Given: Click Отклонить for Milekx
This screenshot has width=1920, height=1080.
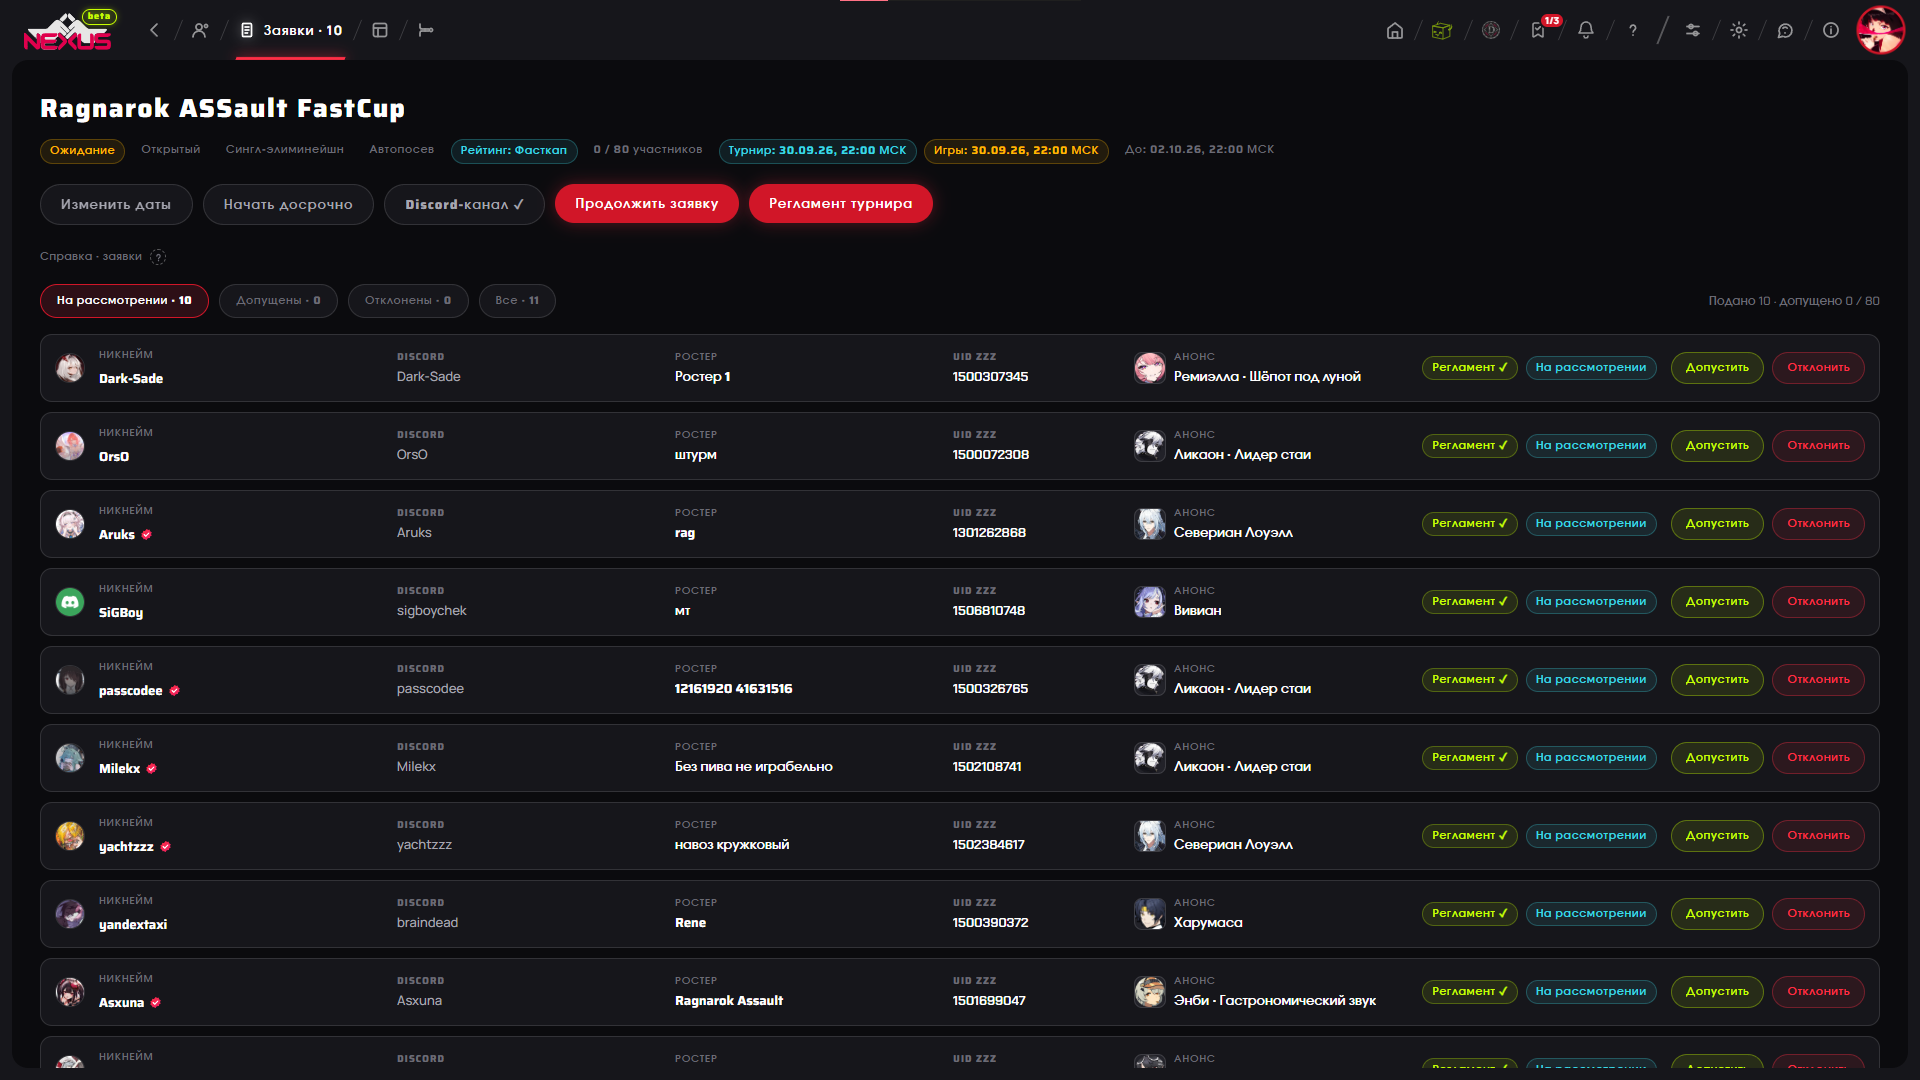Looking at the screenshot, I should (1818, 758).
